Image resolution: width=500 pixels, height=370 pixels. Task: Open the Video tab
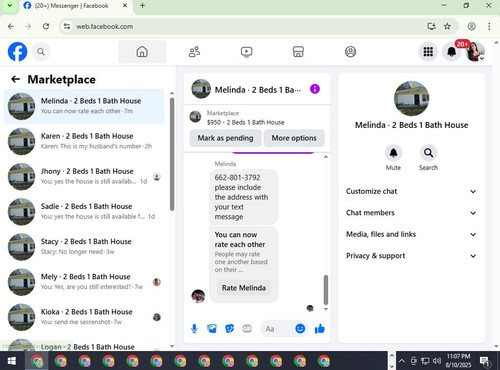click(x=246, y=52)
